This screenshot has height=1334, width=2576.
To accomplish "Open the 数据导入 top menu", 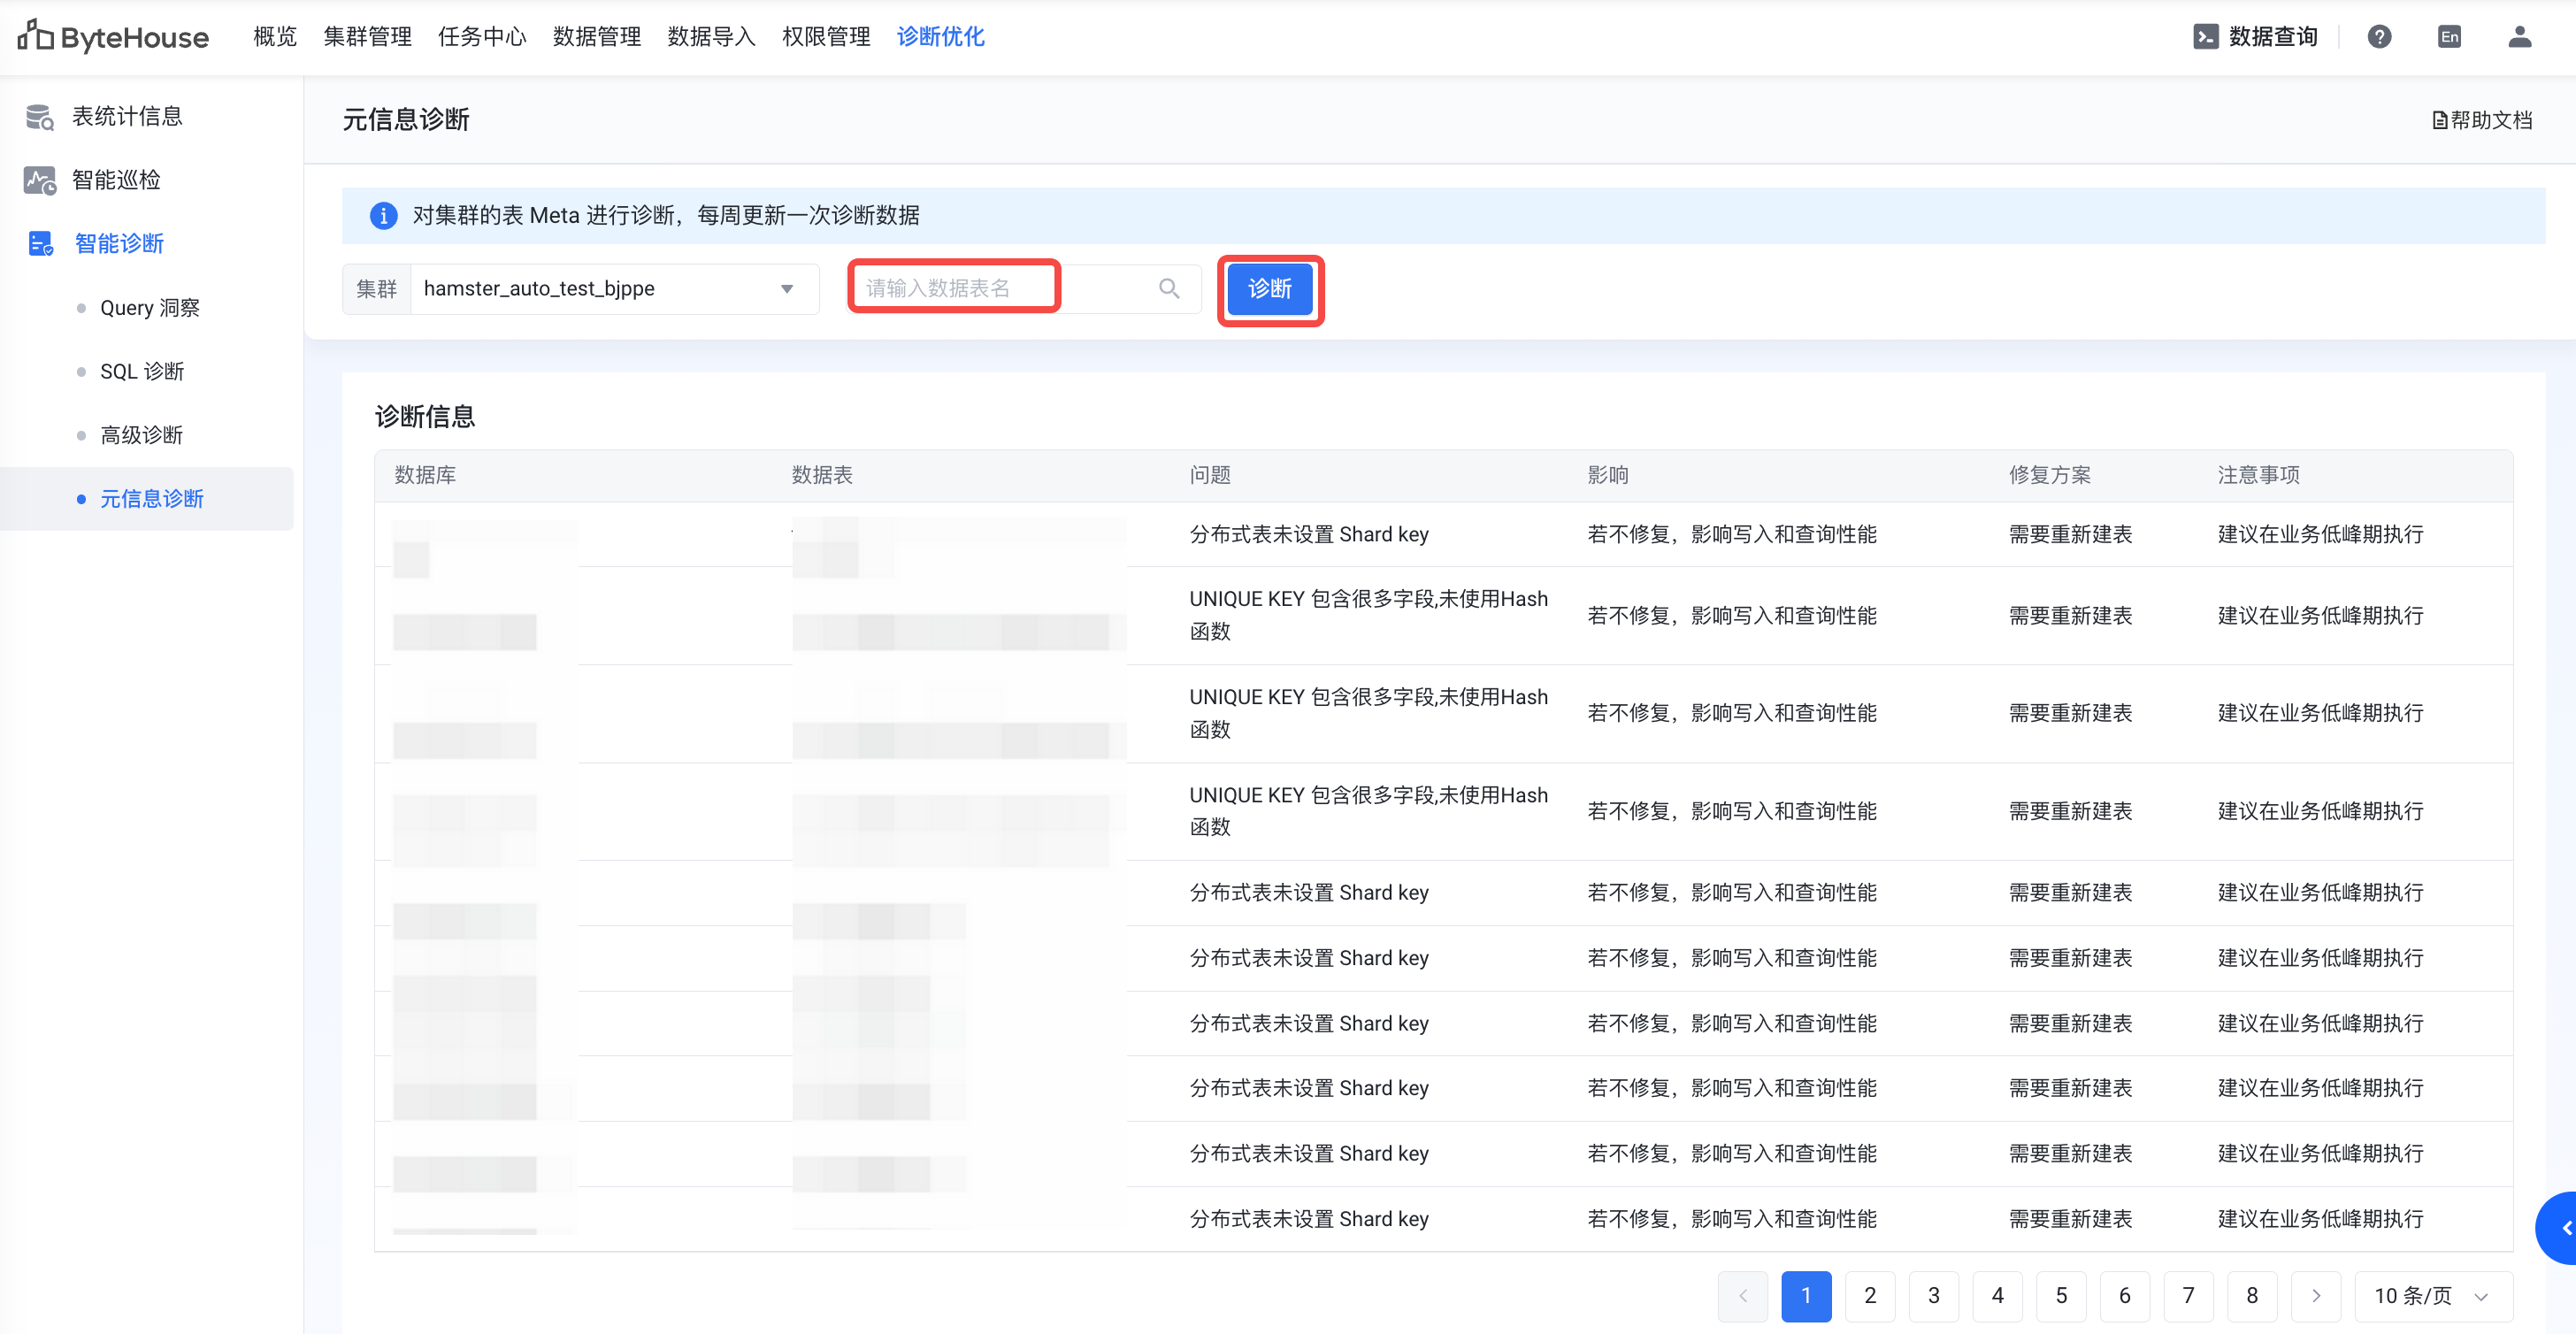I will tap(711, 37).
